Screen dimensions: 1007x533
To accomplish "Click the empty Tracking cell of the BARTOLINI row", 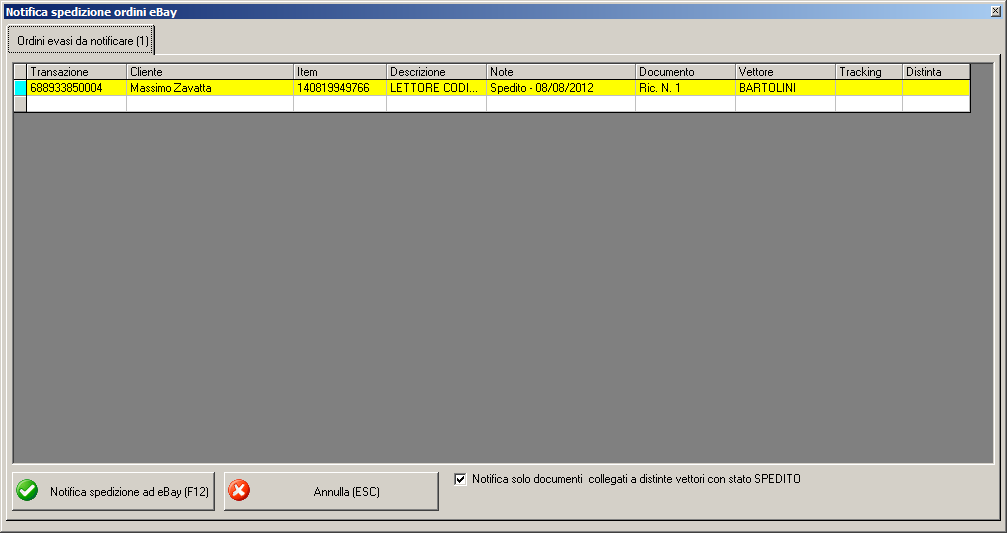I will pyautogui.click(x=869, y=88).
